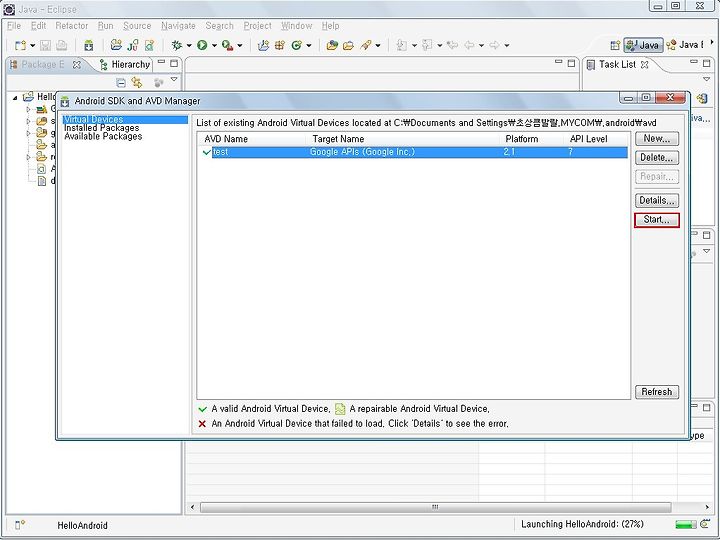Open the New Java Class dropdown arrow
720x540 pixels.
tap(309, 45)
